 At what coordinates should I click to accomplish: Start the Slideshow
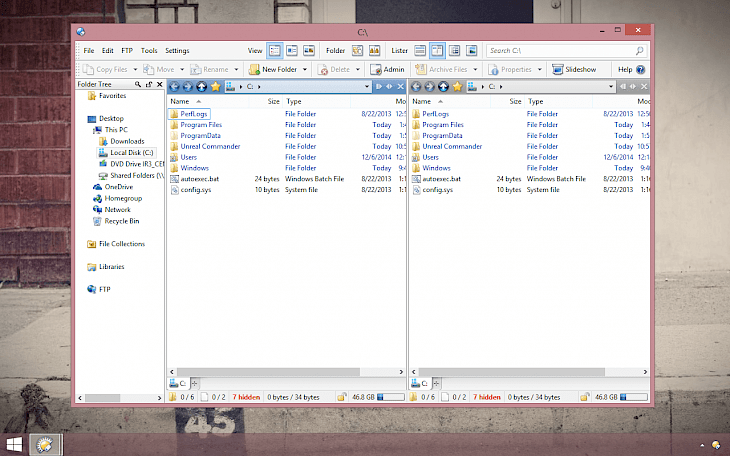pos(574,69)
